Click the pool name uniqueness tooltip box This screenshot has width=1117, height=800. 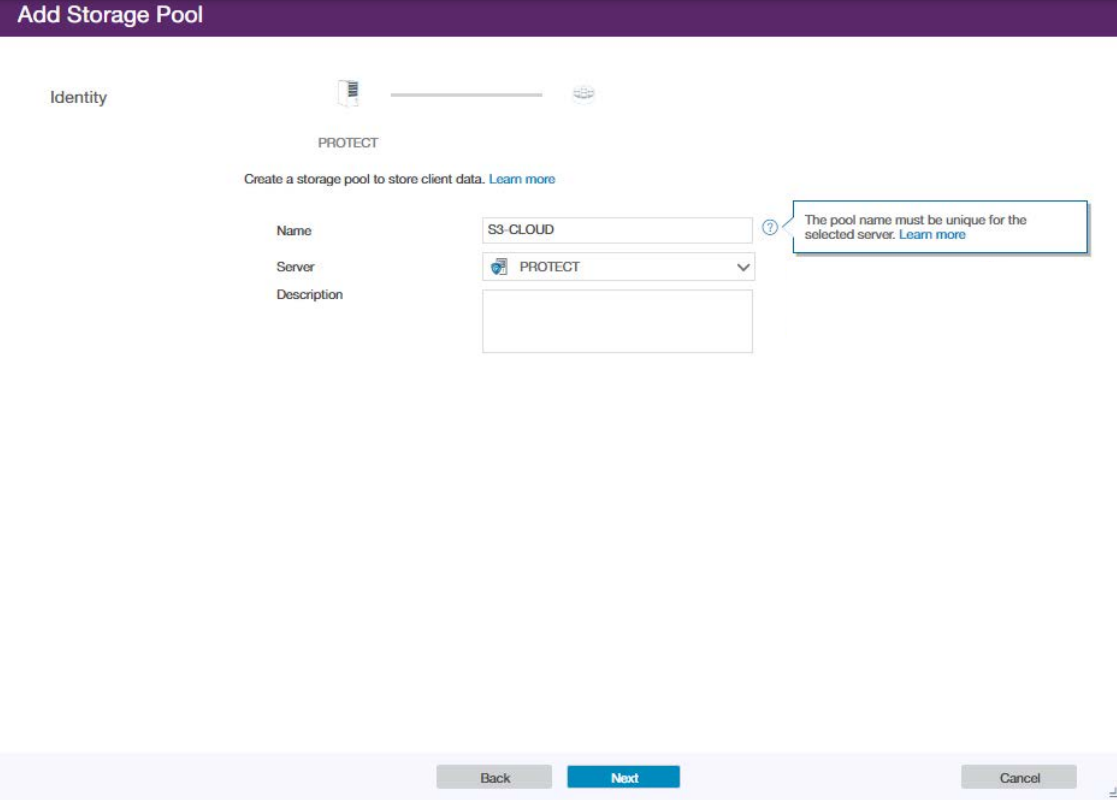(940, 227)
